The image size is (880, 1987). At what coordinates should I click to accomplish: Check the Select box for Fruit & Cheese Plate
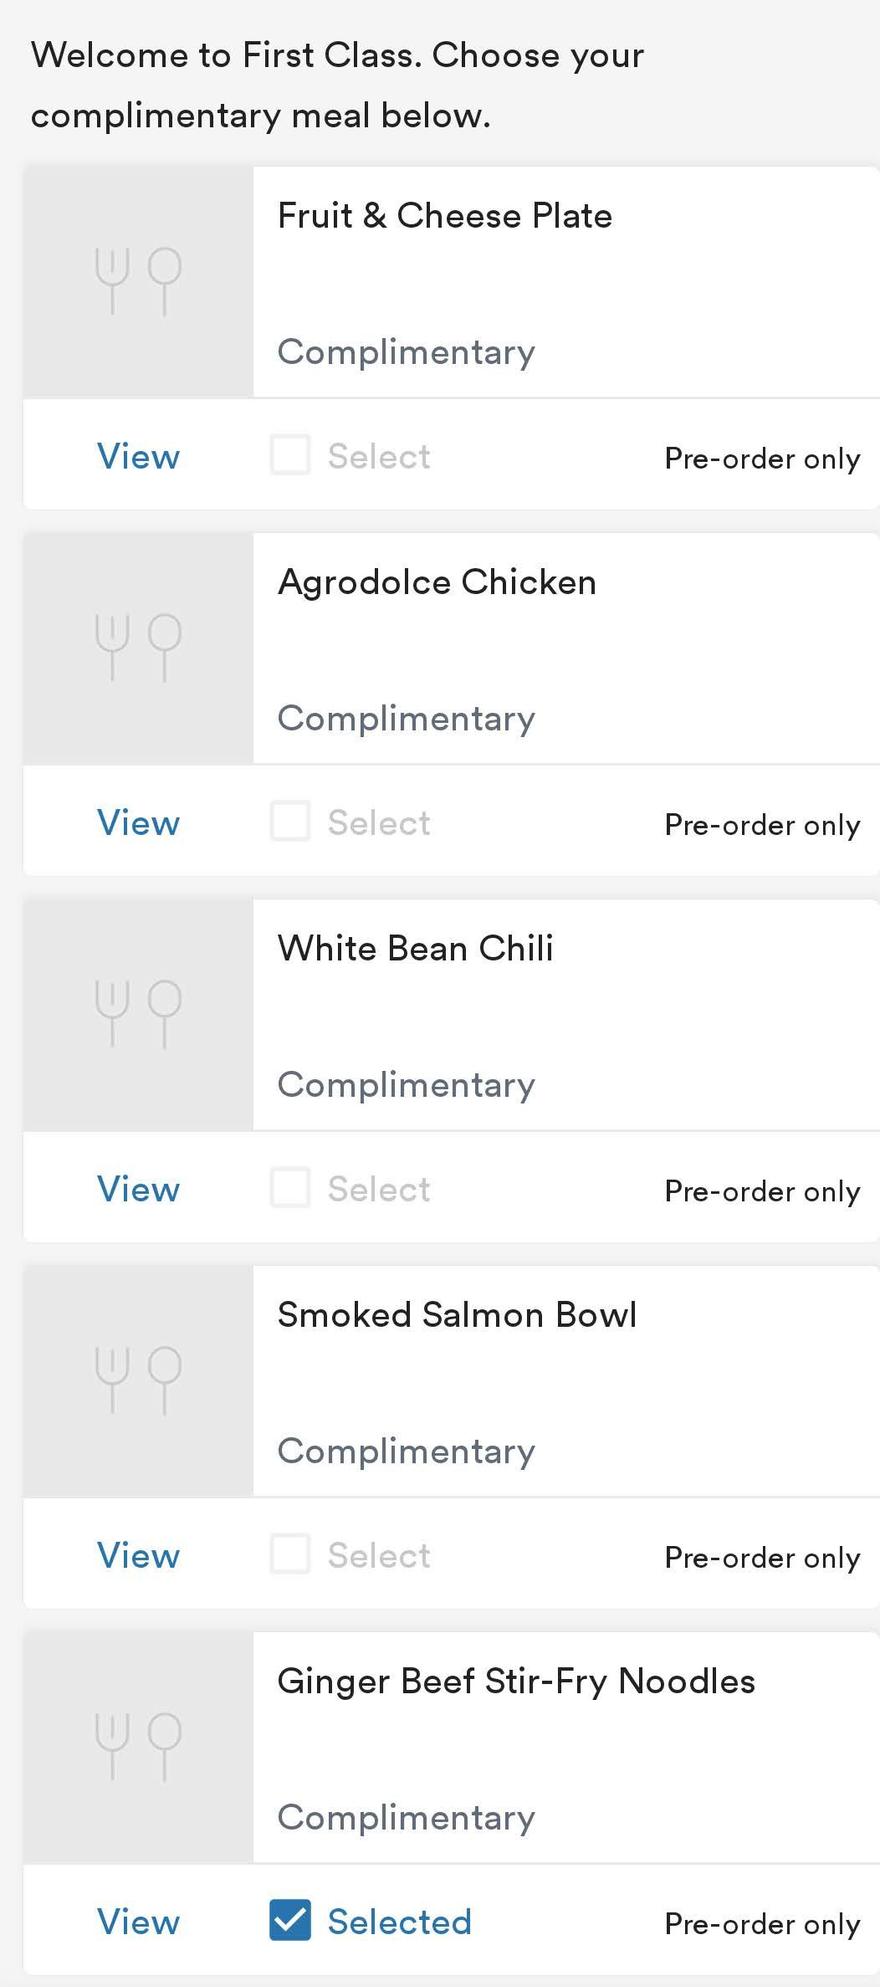(290, 455)
